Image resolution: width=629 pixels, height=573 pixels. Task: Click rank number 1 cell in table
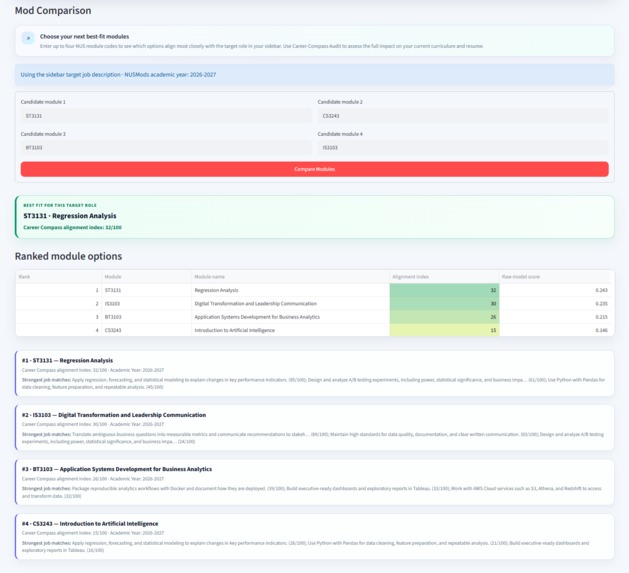pos(59,290)
